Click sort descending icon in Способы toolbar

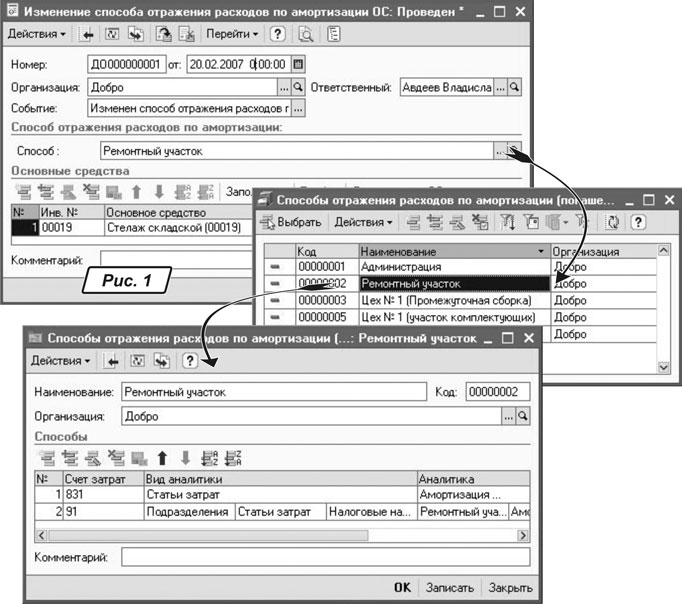(236, 458)
